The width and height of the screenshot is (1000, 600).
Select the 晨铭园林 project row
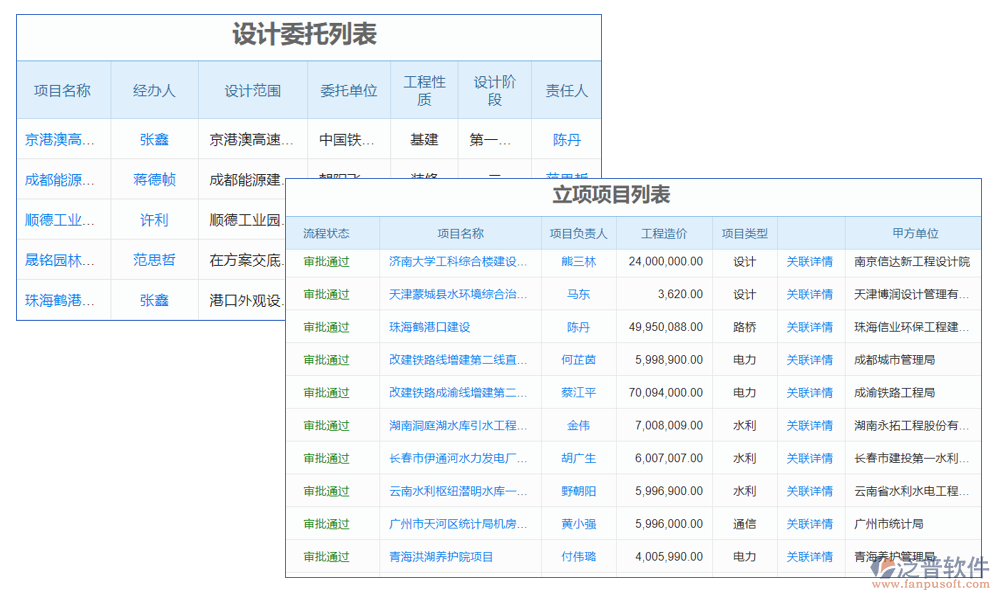tap(62, 259)
